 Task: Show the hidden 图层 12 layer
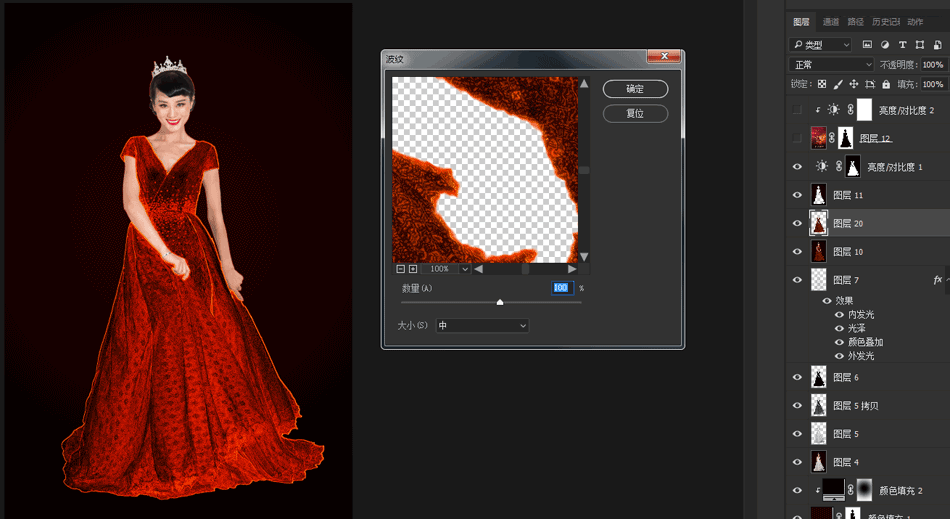pos(797,138)
